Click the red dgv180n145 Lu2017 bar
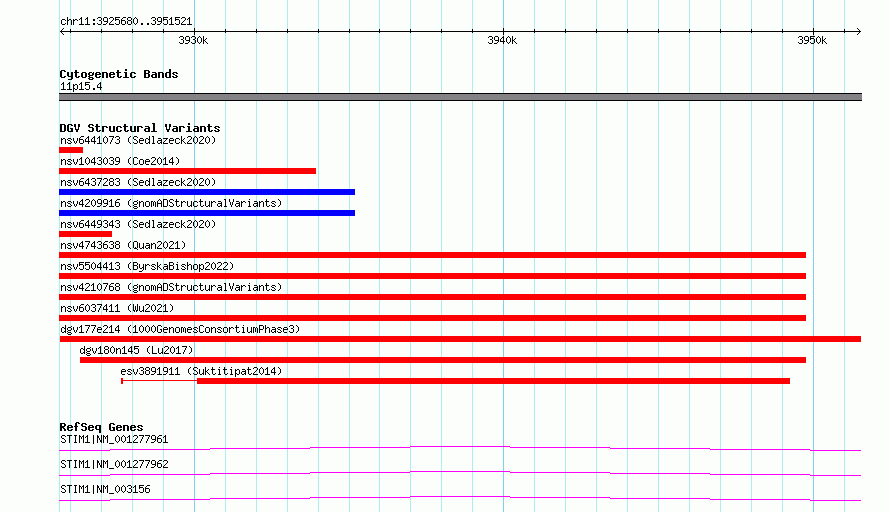 tap(443, 360)
